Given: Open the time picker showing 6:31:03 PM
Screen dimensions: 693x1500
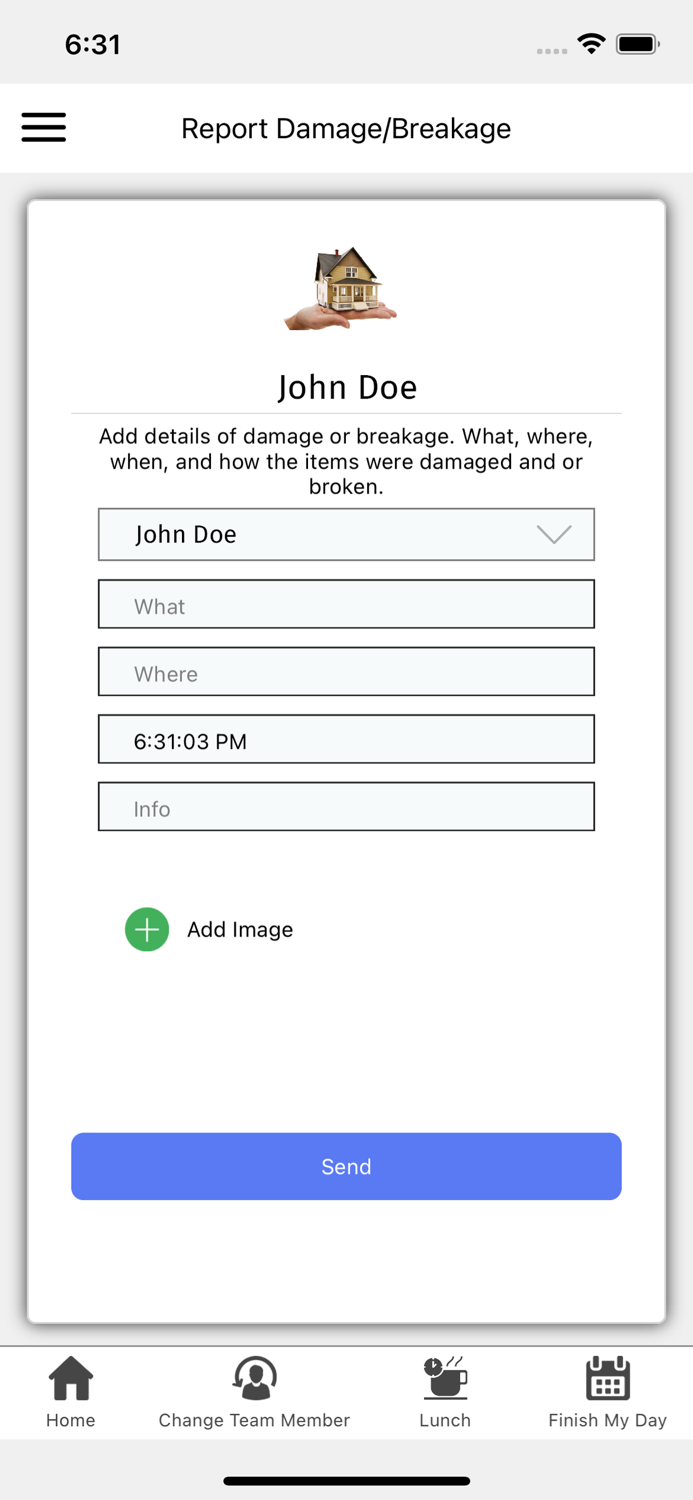Looking at the screenshot, I should pos(346,739).
